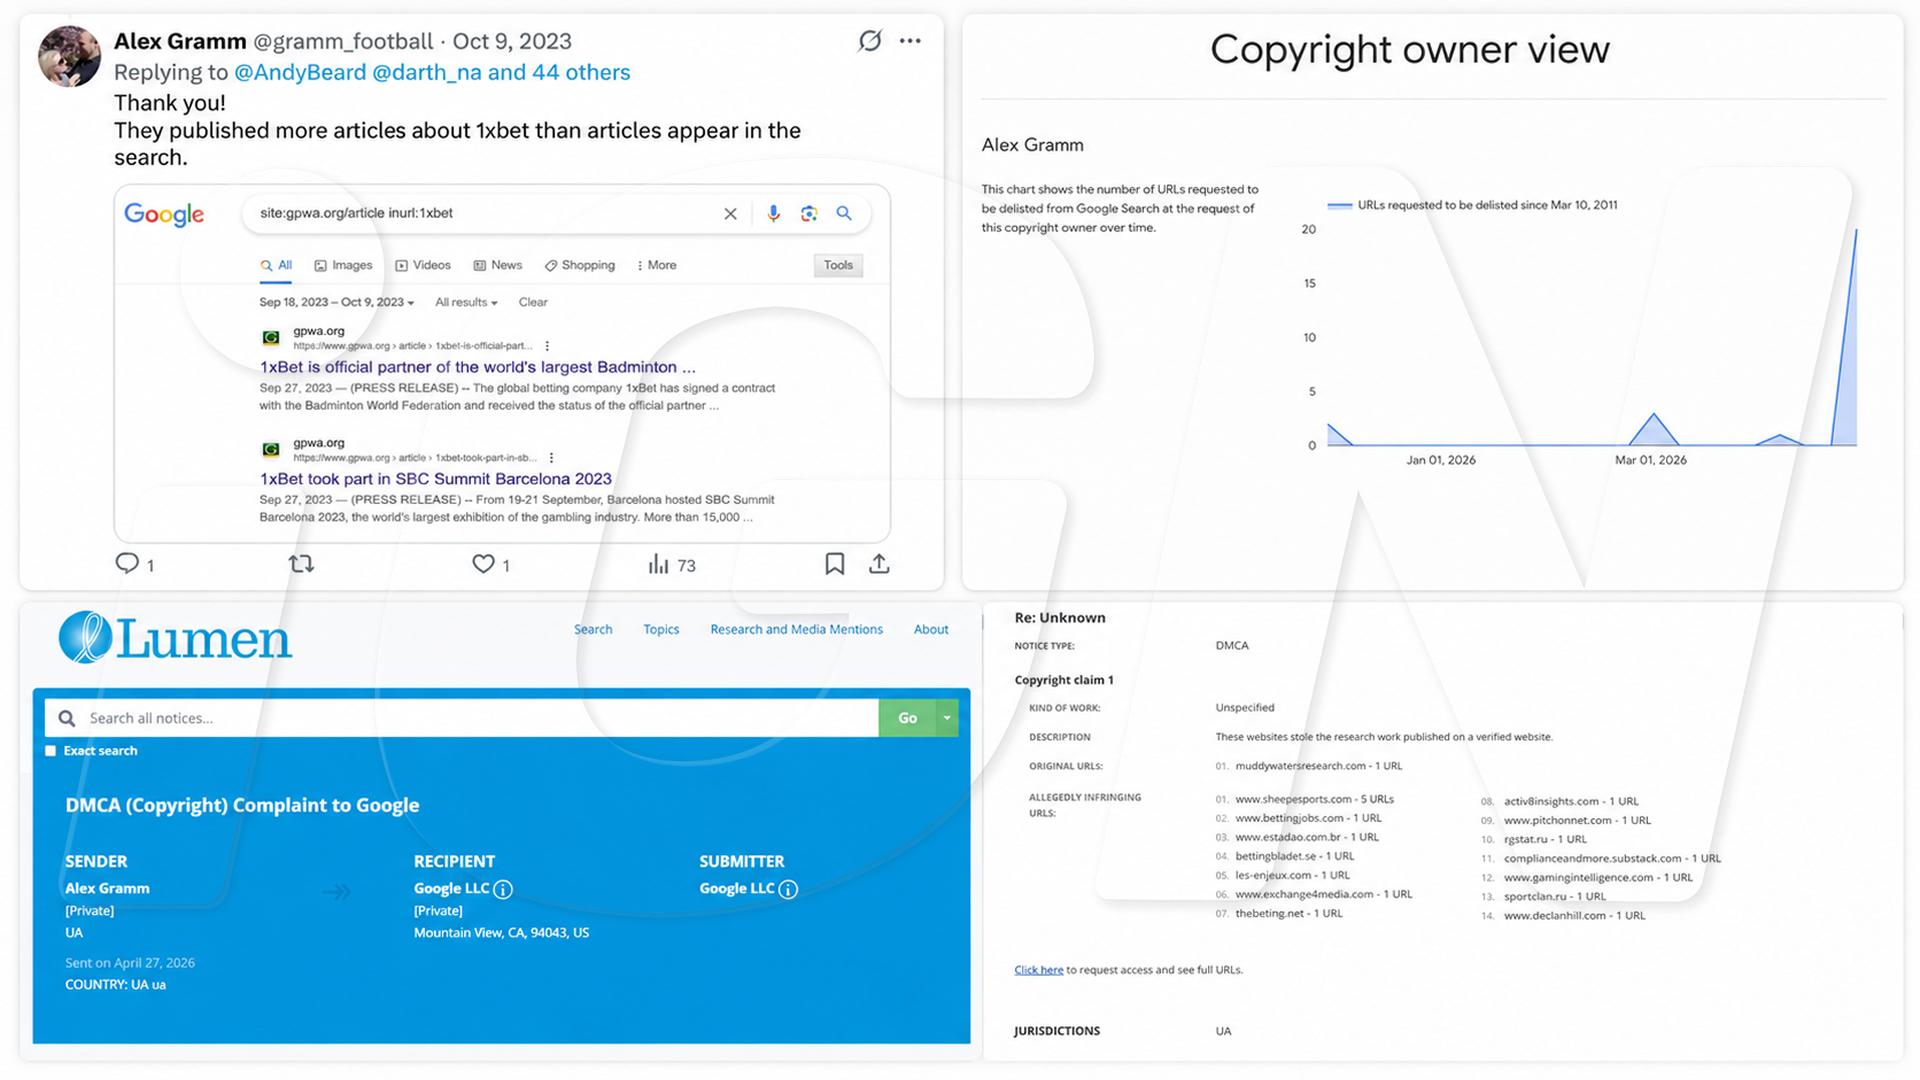Open Lumen Search menu item

pos(593,629)
